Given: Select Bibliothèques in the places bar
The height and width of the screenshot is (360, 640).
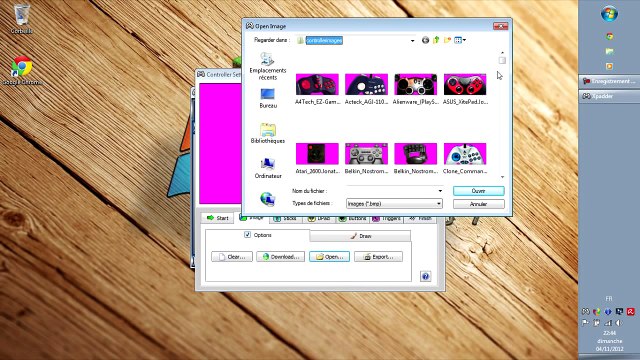Looking at the screenshot, I should (268, 133).
